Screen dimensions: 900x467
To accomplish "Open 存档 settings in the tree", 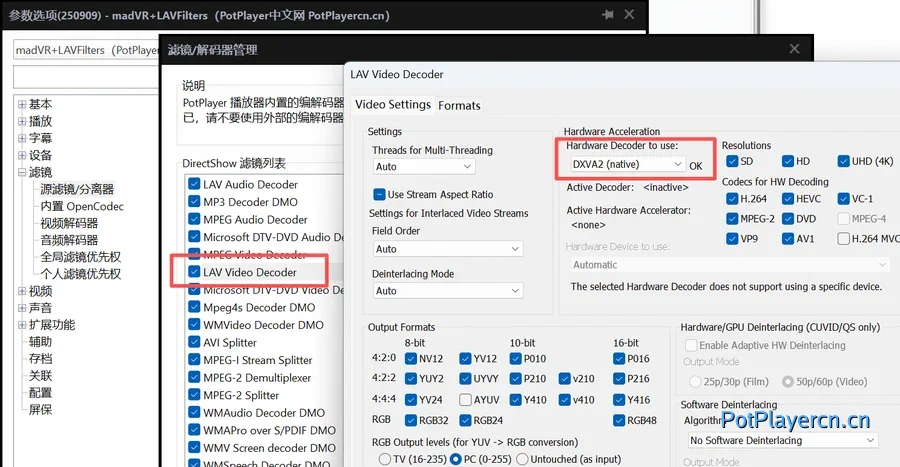I will [40, 359].
